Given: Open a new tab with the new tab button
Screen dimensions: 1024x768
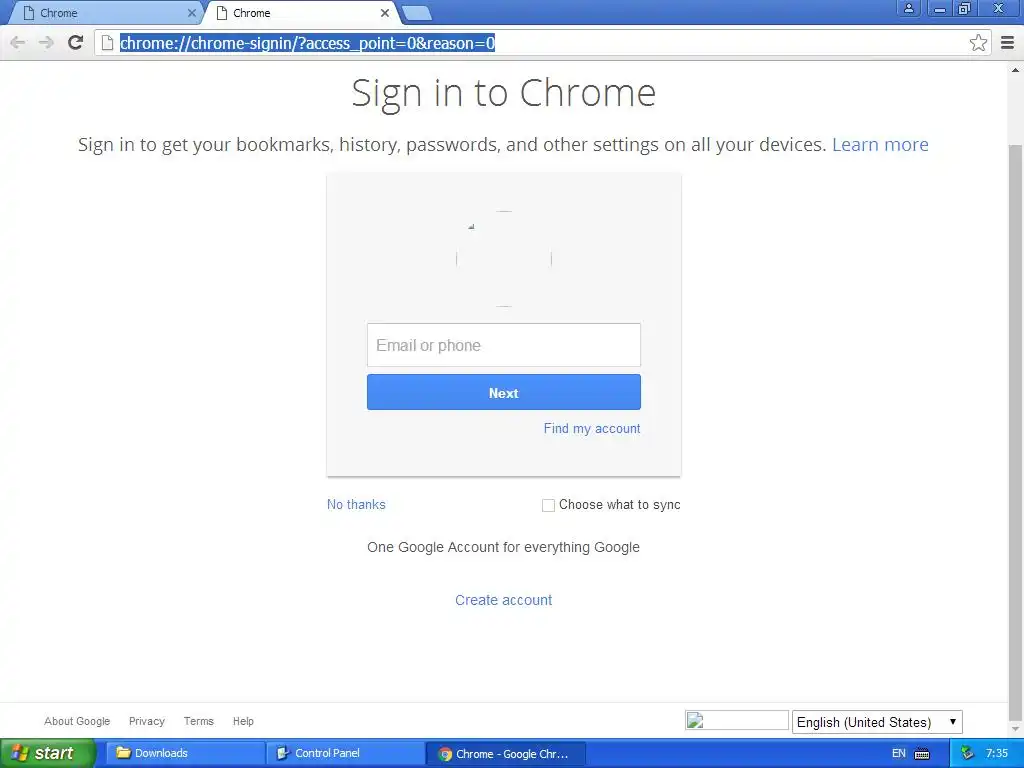Looking at the screenshot, I should pyautogui.click(x=416, y=13).
